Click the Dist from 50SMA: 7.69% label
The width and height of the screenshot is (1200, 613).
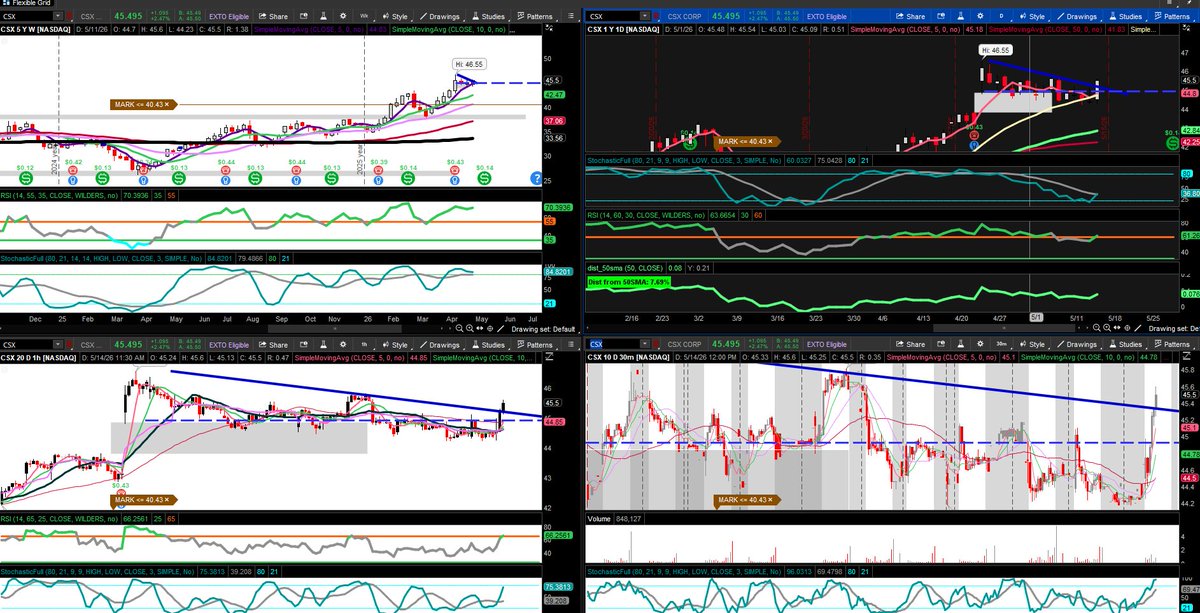[x=629, y=282]
